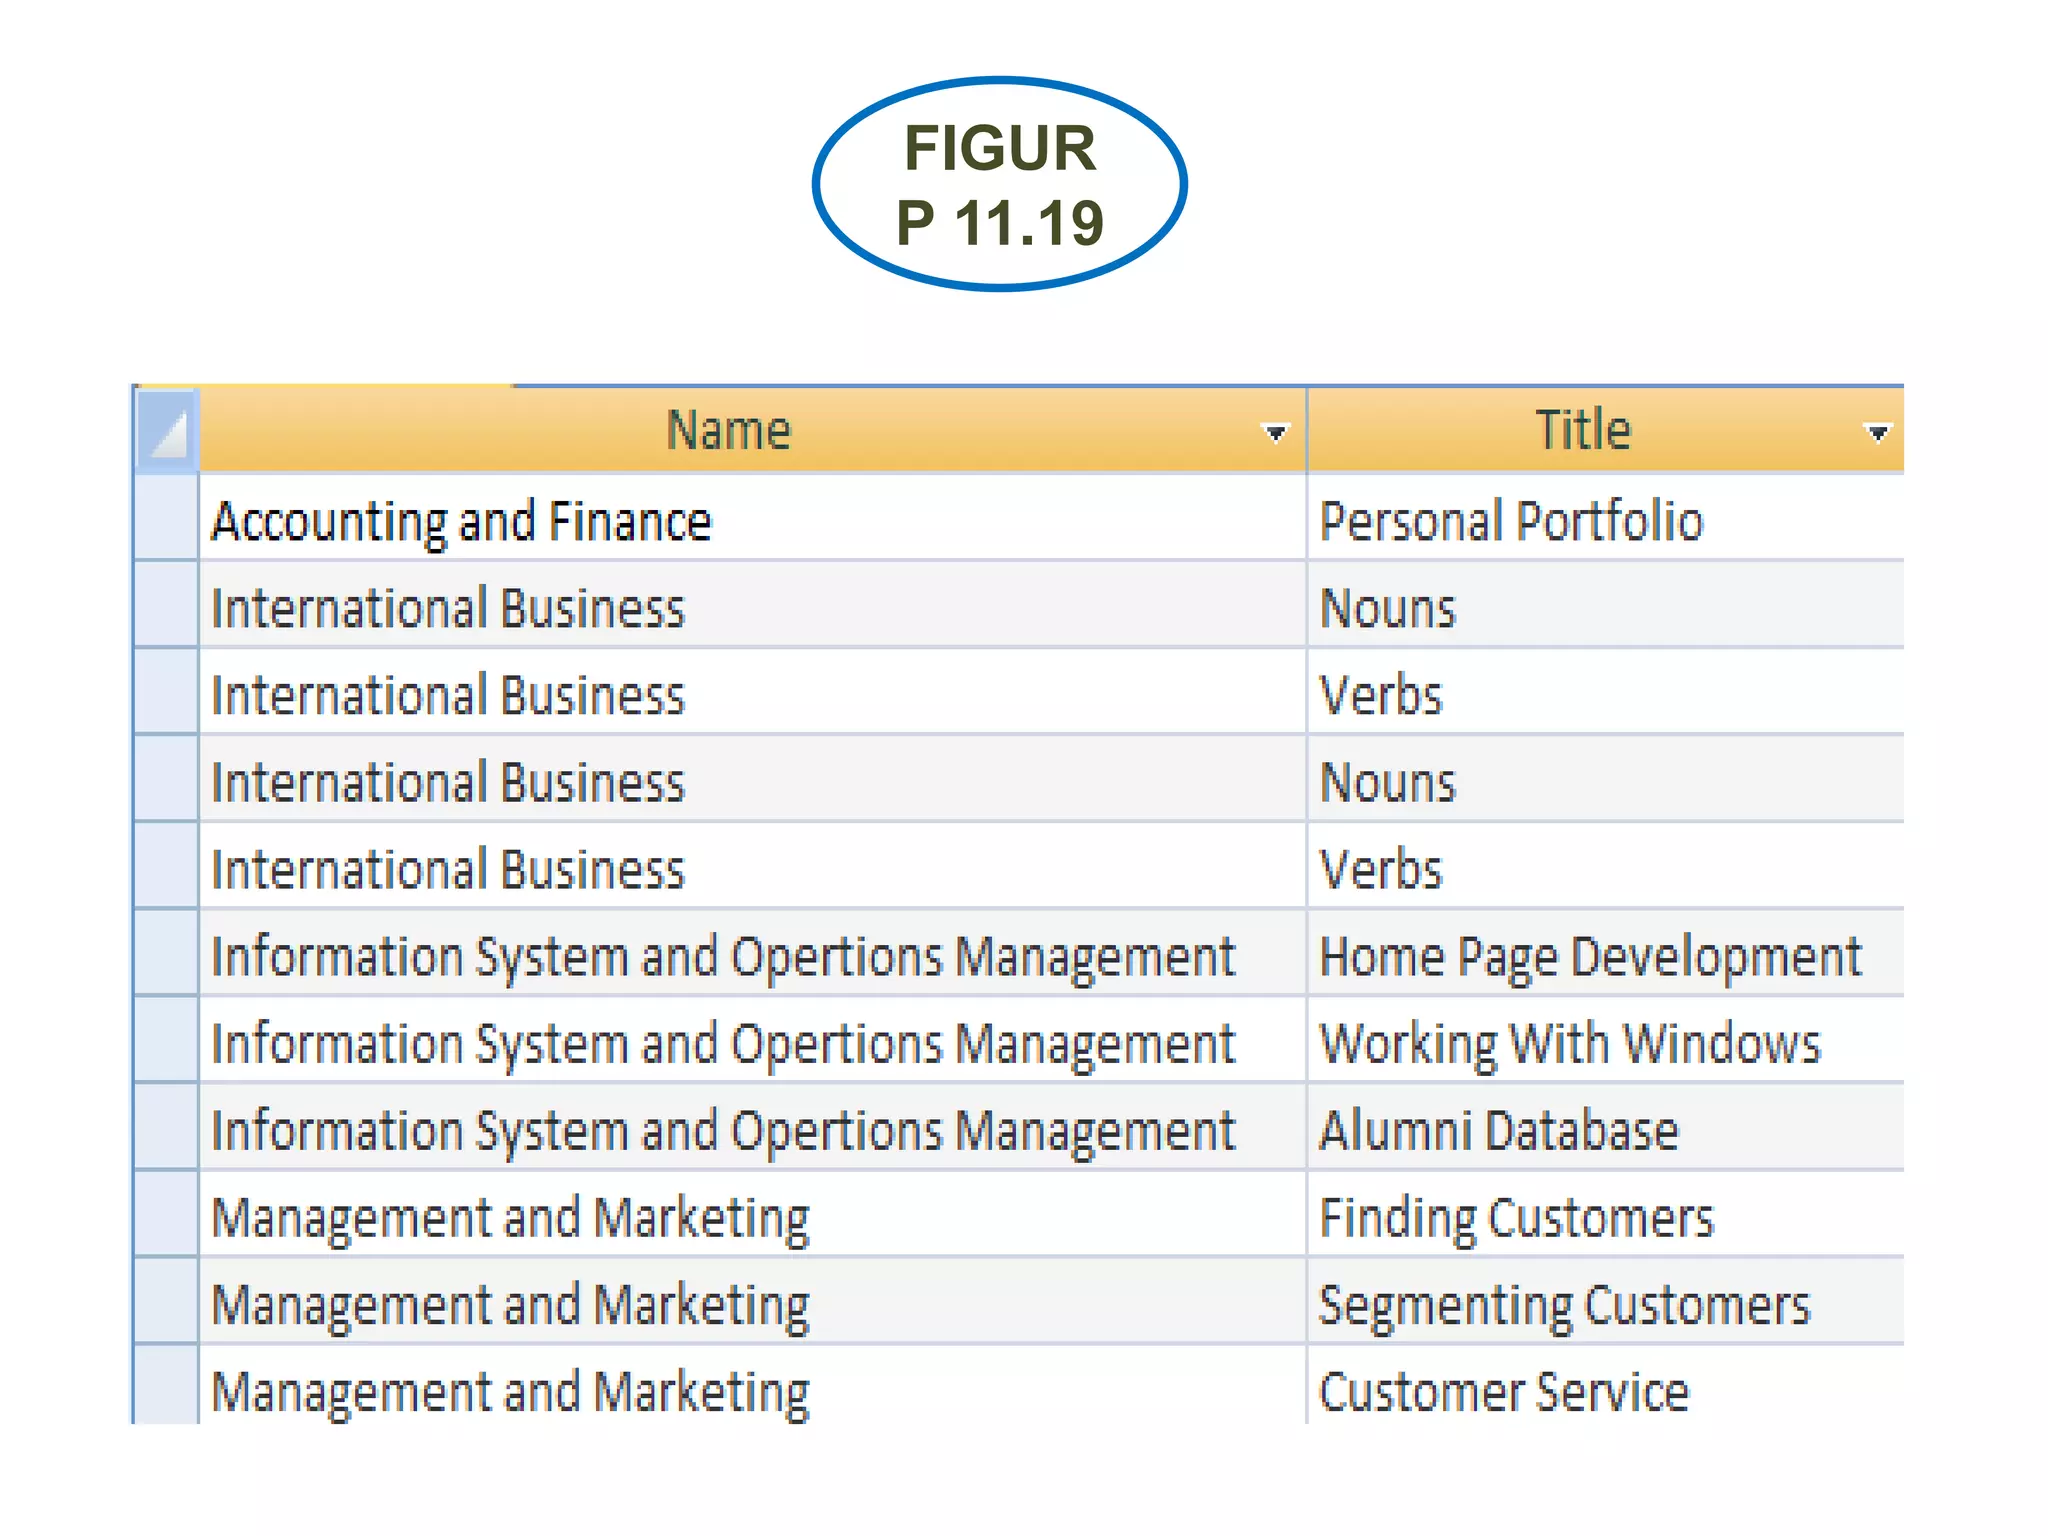The width and height of the screenshot is (2048, 1536).
Task: Click the FIGUR P 11.19 oval label
Action: 1000,185
